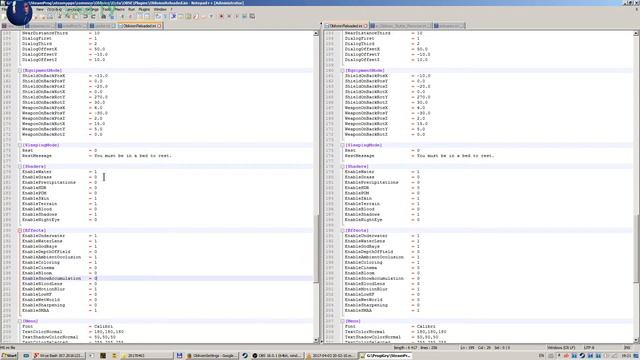640x360 pixels.
Task: Click the Undo toolbar icon
Action: pos(85,16)
